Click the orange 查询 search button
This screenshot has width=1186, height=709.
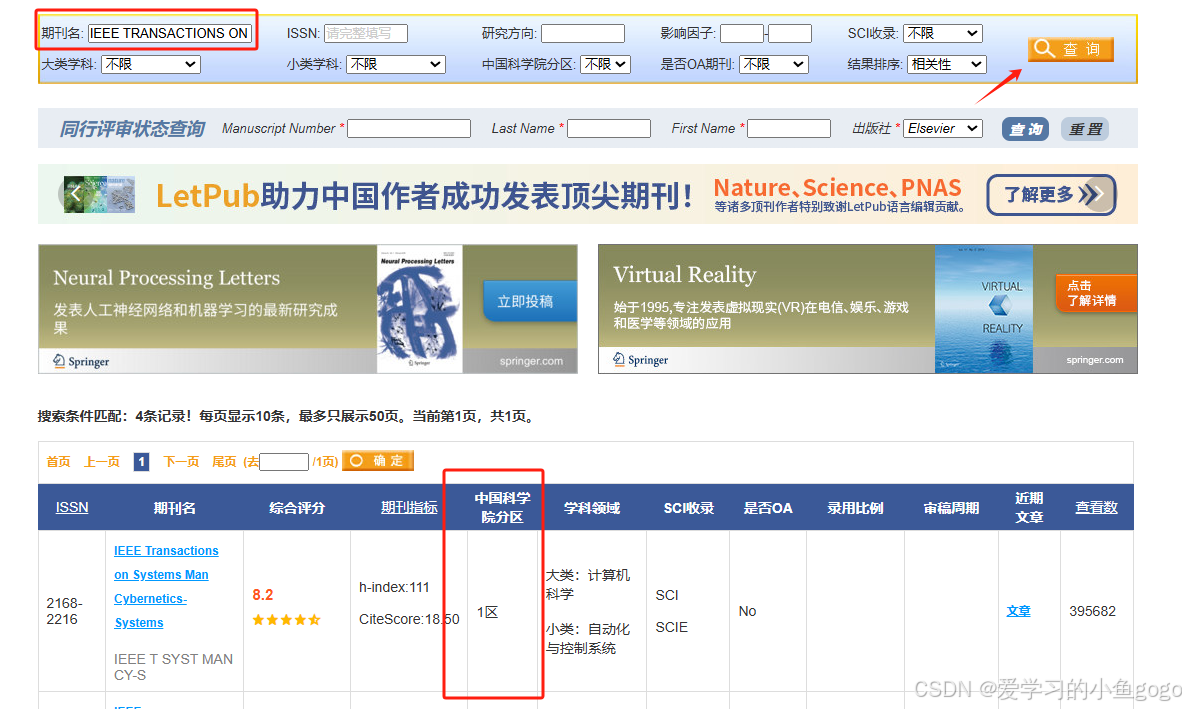(x=1070, y=49)
